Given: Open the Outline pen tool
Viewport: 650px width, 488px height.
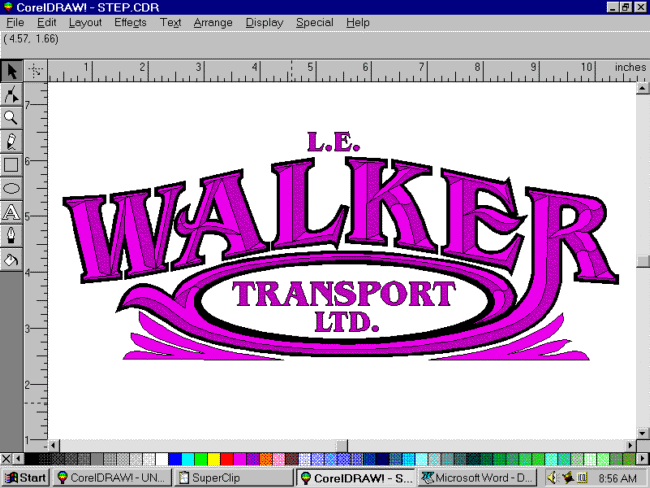Looking at the screenshot, I should pos(11,236).
